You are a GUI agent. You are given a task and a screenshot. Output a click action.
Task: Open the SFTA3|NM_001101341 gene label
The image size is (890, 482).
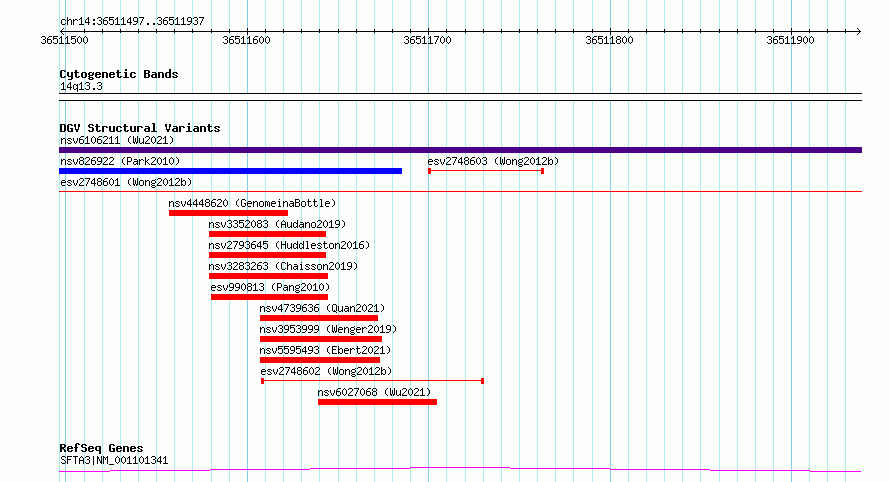(x=114, y=460)
